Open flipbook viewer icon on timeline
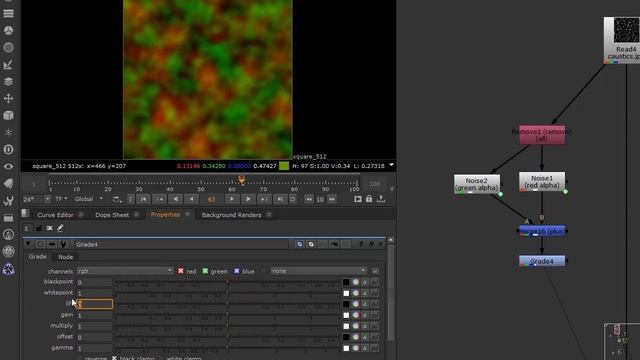 (358, 199)
